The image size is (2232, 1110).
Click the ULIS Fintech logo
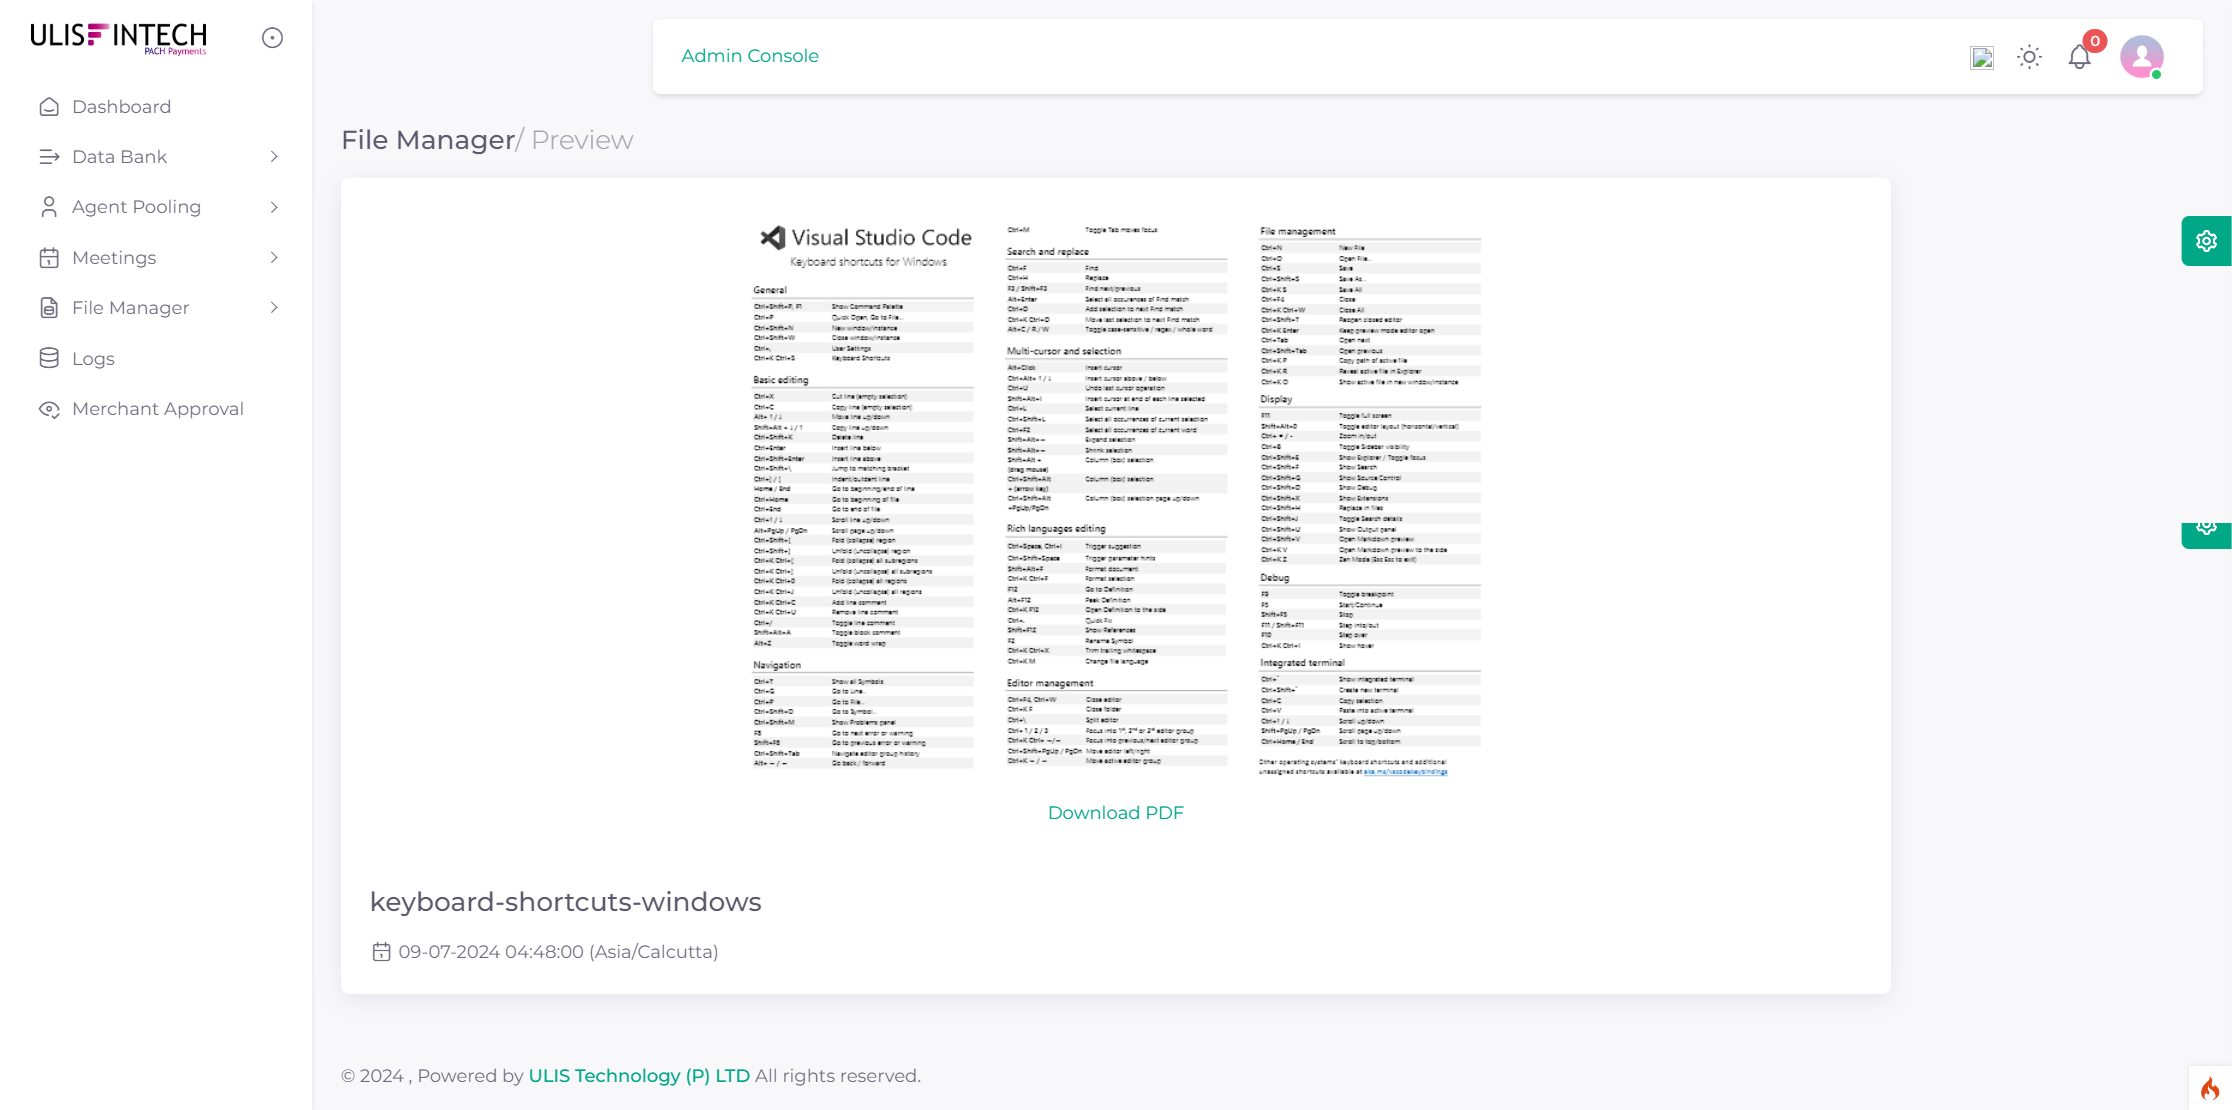(x=119, y=38)
